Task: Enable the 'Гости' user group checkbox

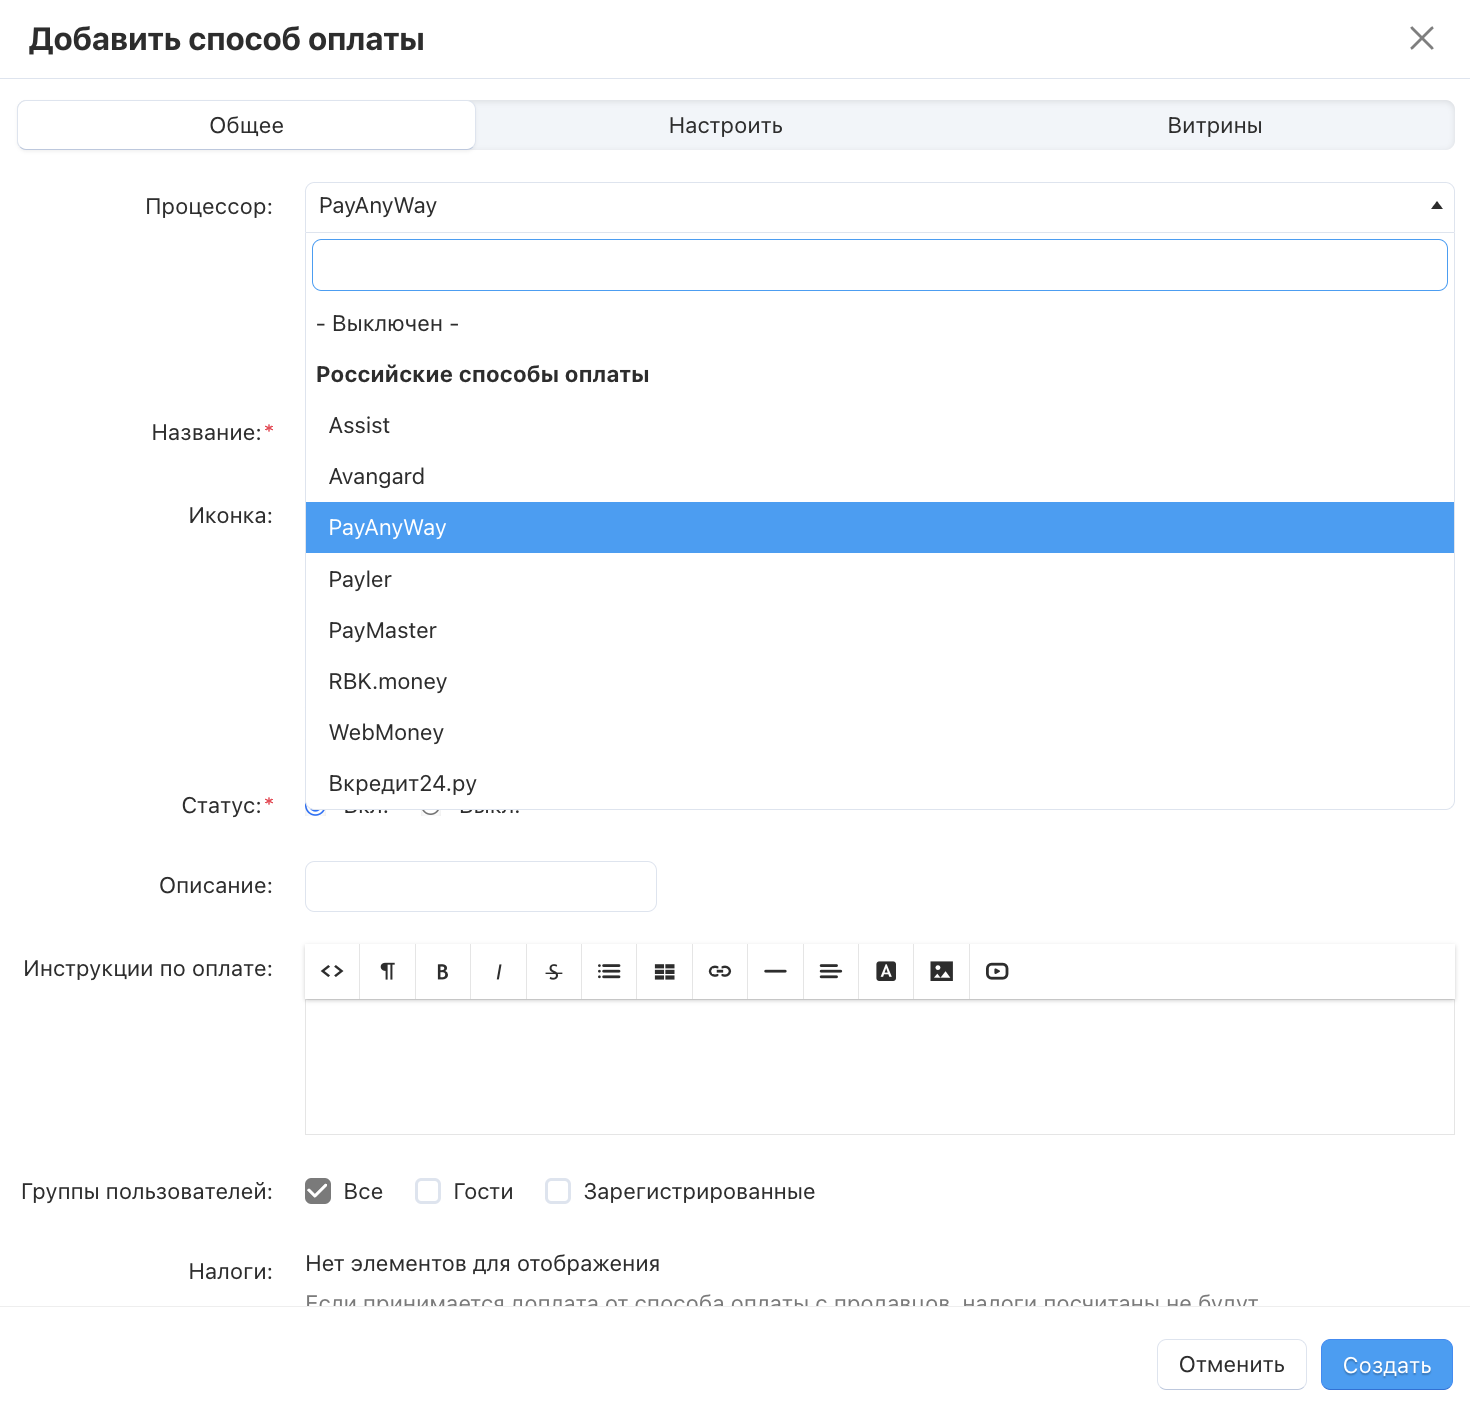Action: pyautogui.click(x=428, y=1191)
